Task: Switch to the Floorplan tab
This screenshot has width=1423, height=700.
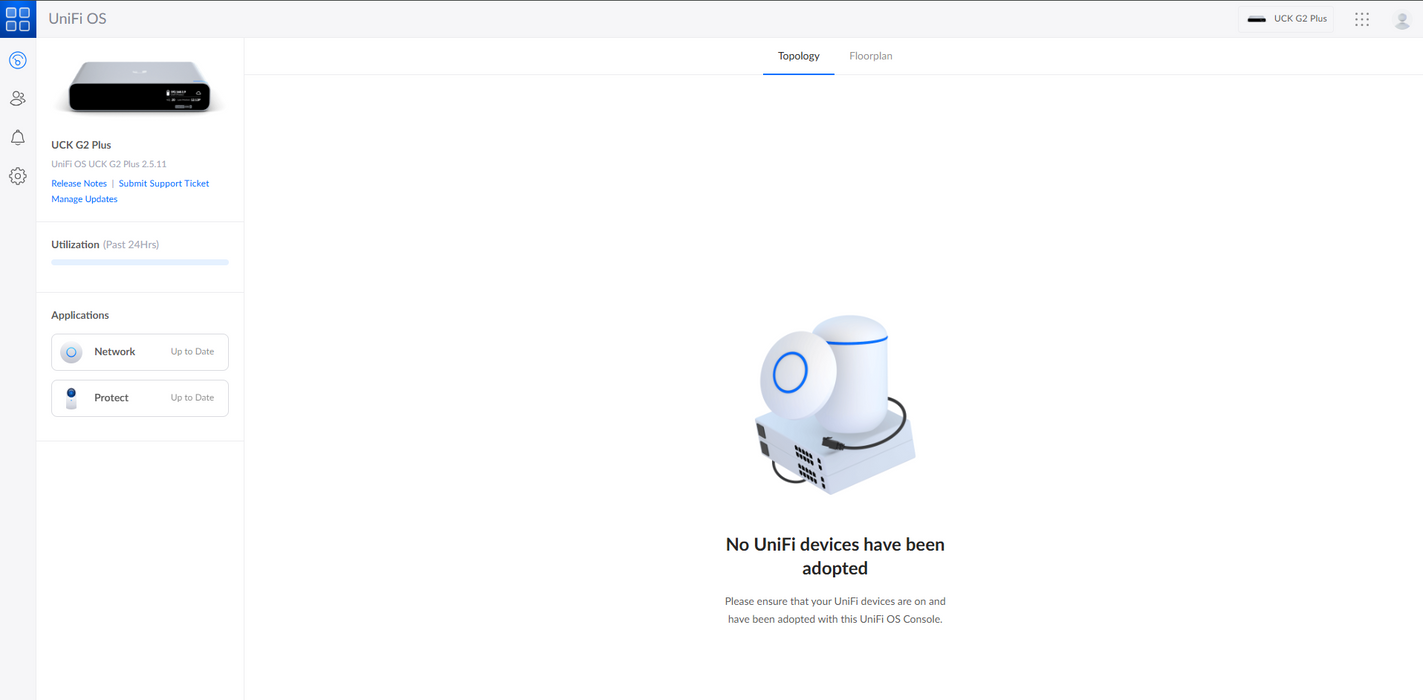Action: point(870,56)
